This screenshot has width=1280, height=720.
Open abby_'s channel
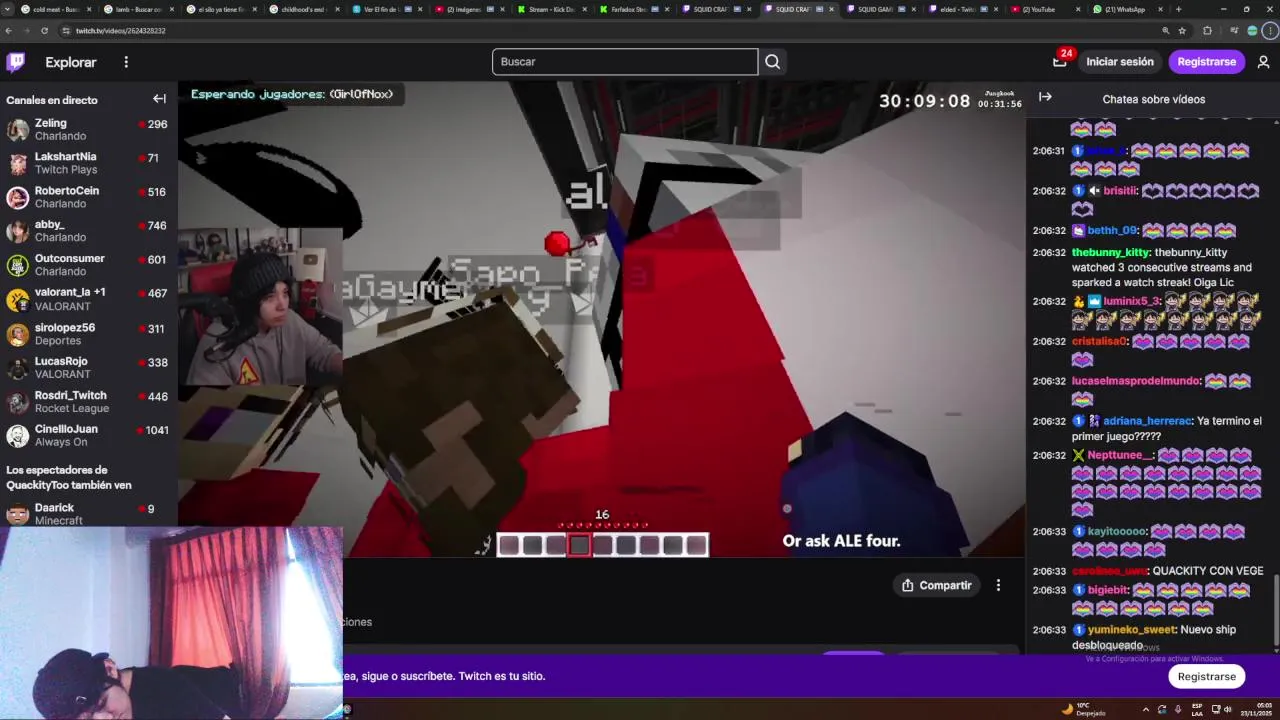click(89, 231)
